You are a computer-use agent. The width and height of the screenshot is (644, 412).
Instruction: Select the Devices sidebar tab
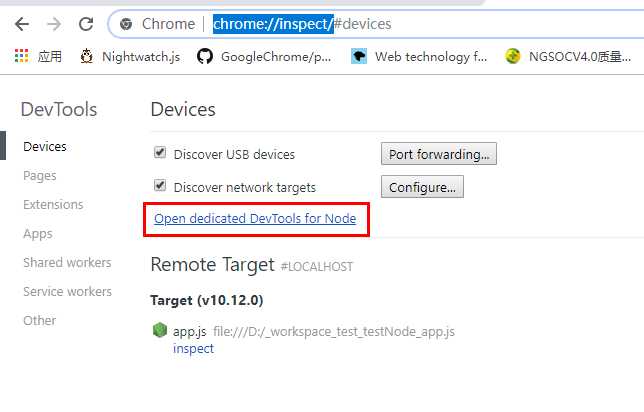[x=45, y=146]
